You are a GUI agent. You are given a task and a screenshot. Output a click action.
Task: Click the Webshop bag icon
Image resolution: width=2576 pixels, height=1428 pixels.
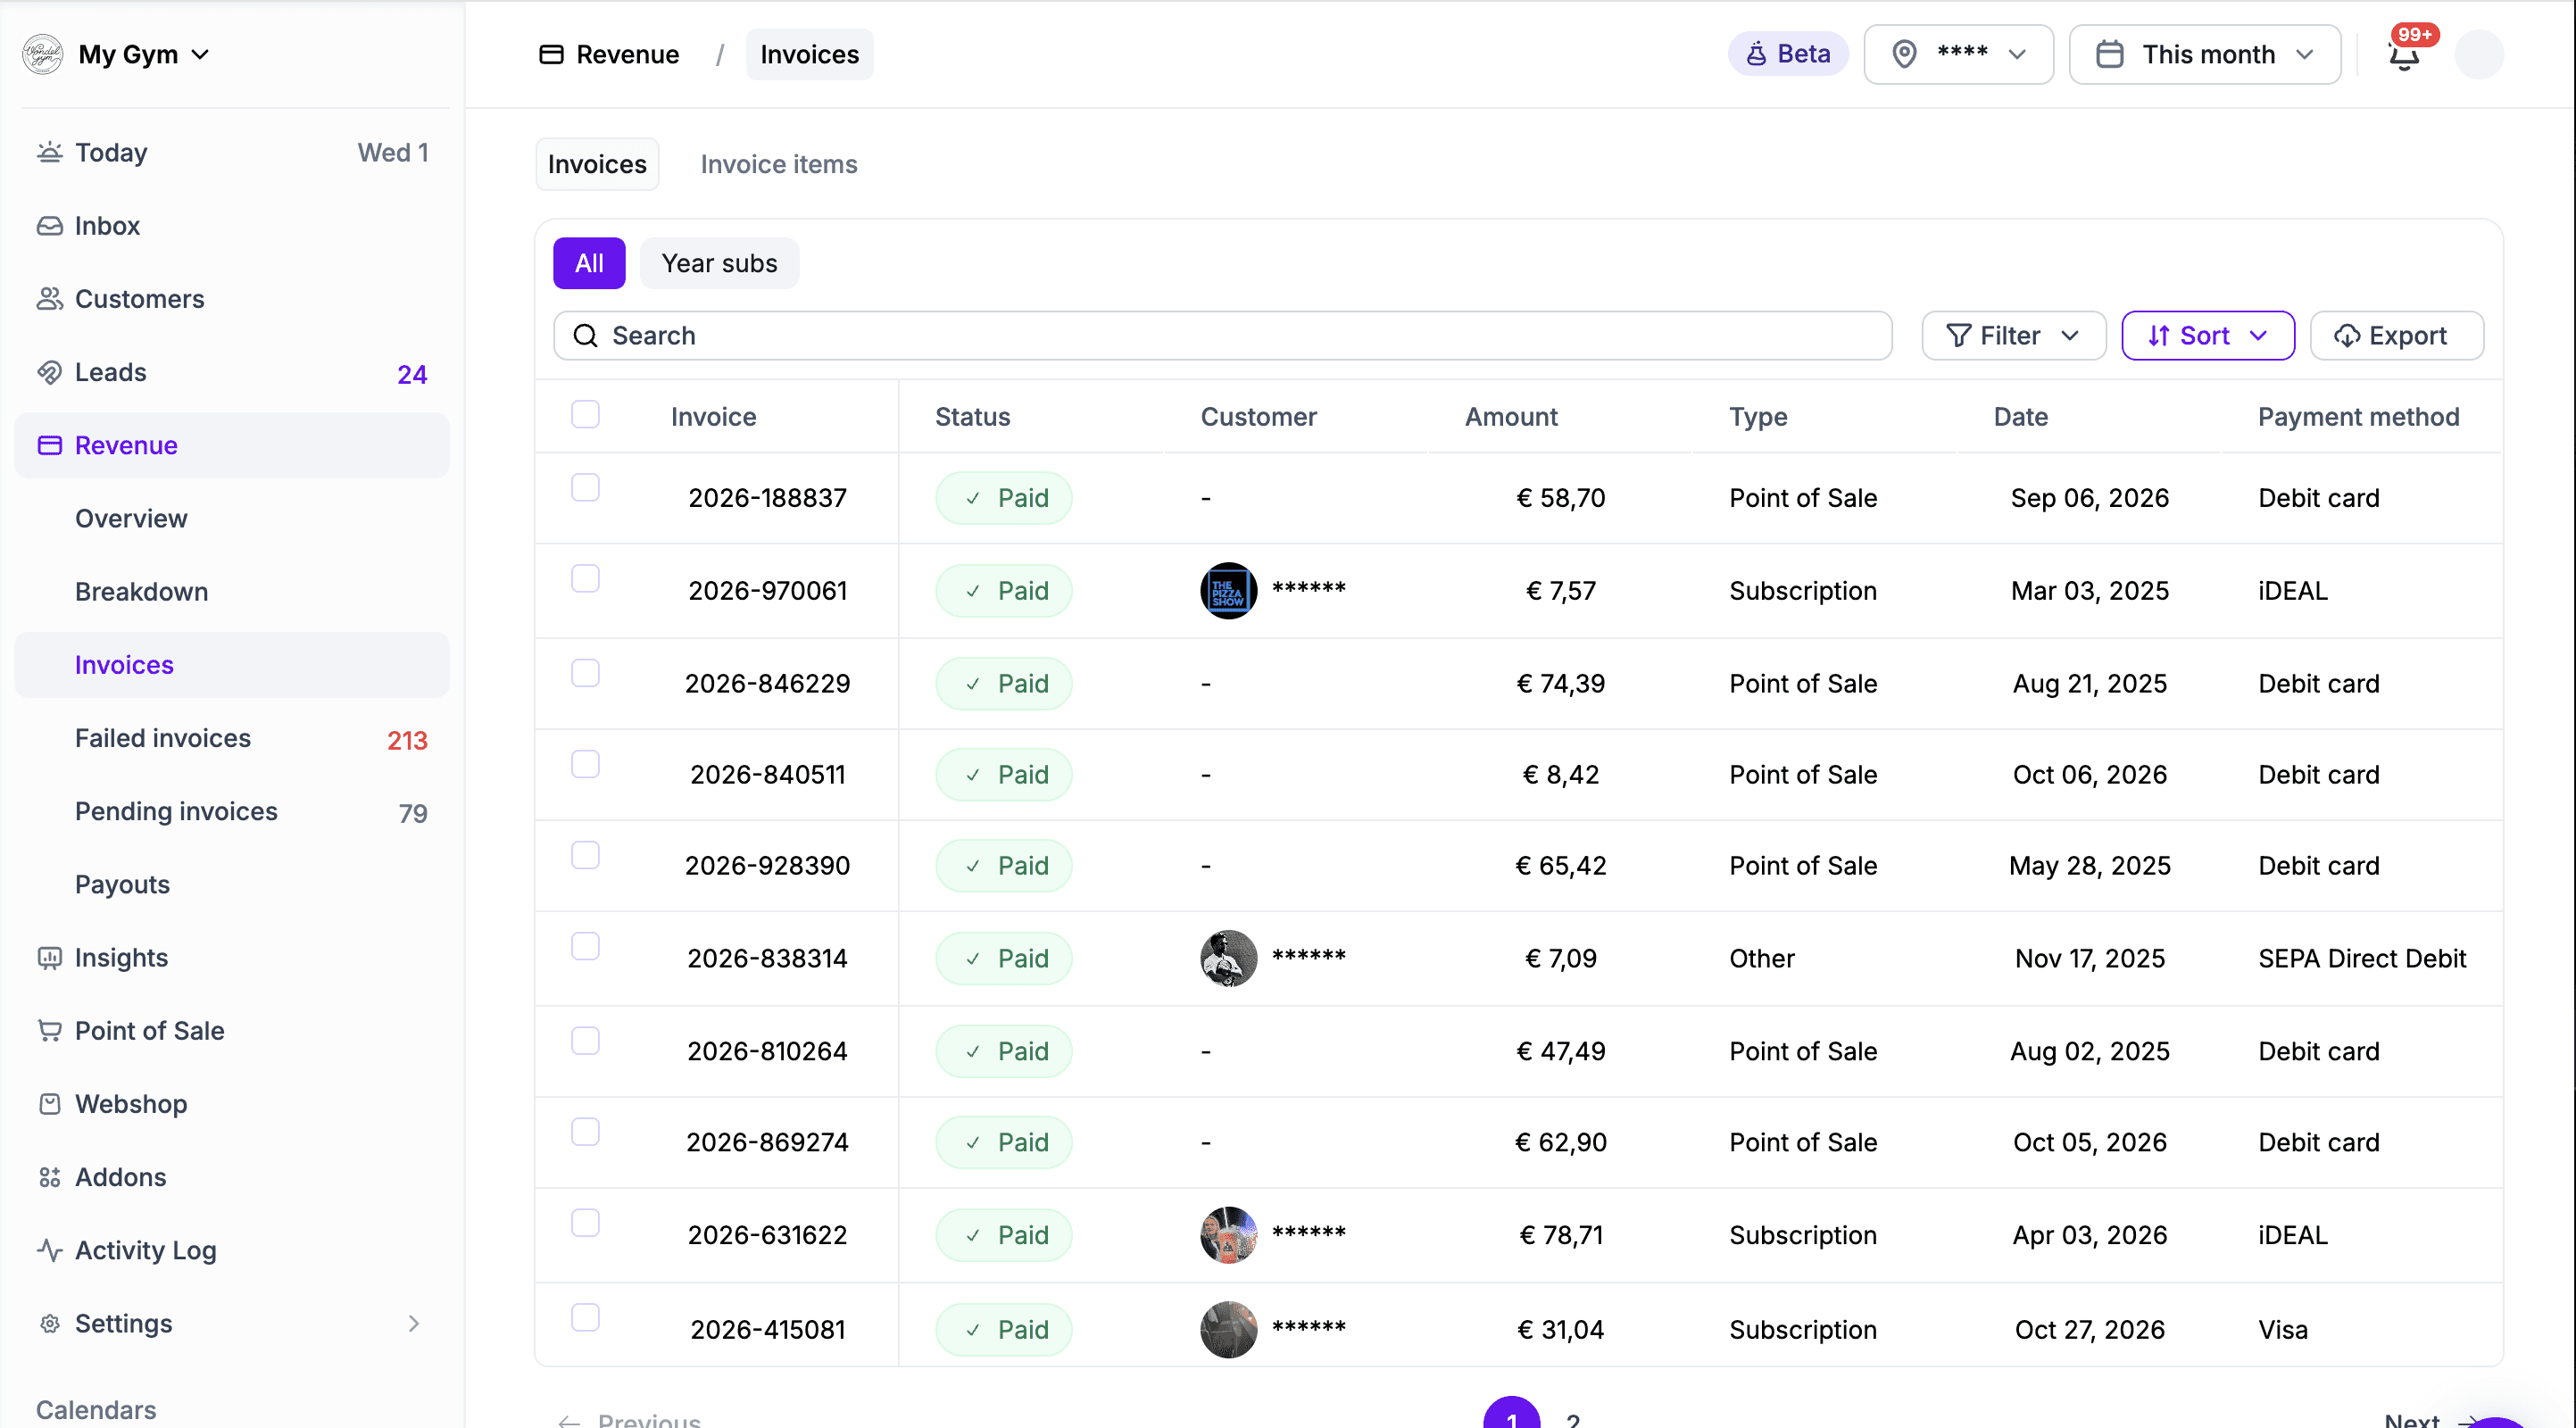[49, 1104]
